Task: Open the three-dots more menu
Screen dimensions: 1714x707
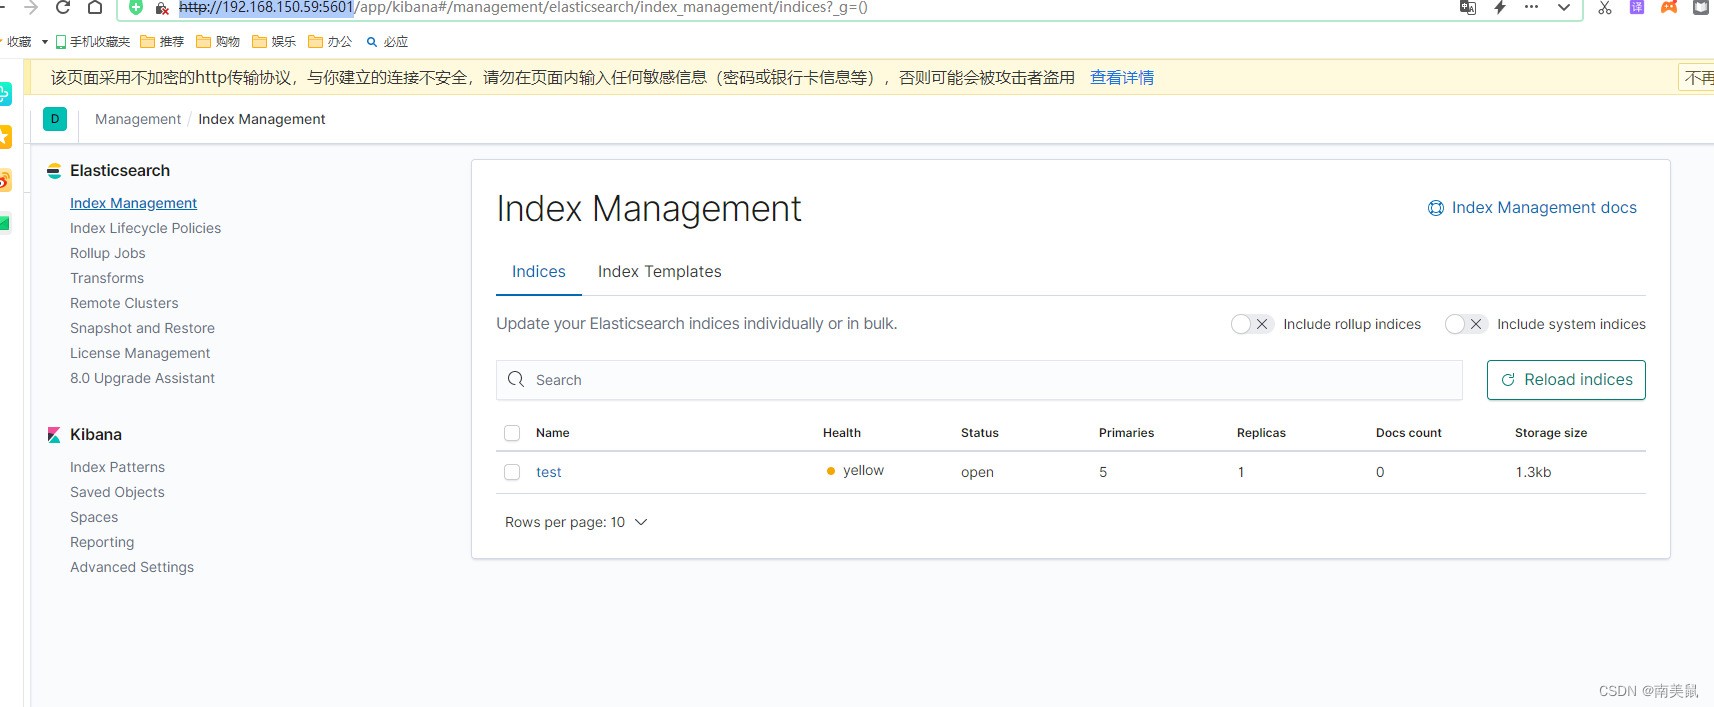Action: click(x=1531, y=7)
